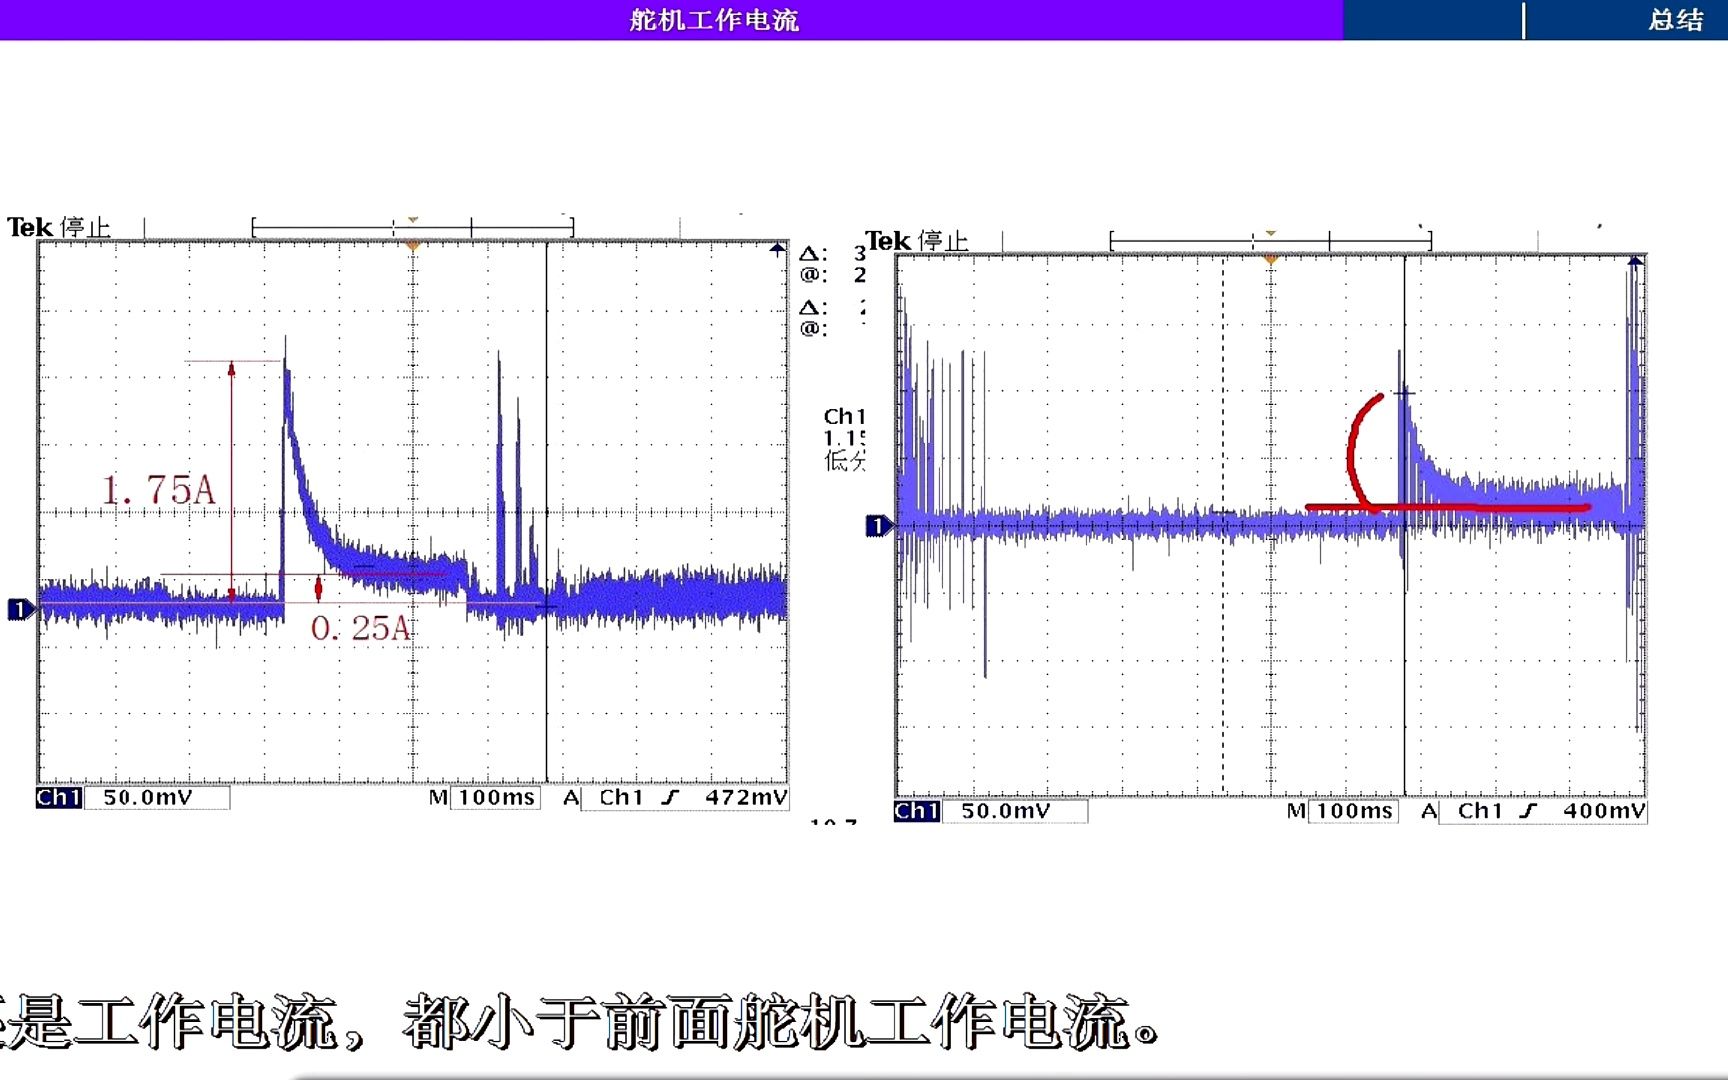Screen dimensions: 1728x1080
Task: Click the left scope blue trigger level arrow
Action: coord(777,250)
